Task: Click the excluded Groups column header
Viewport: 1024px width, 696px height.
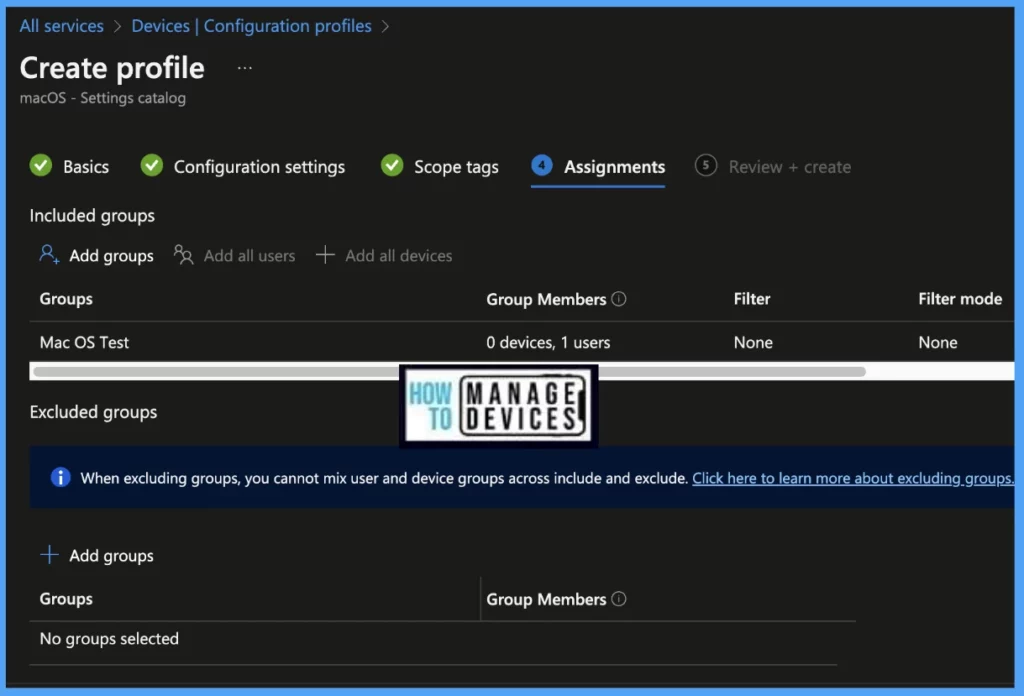Action: click(x=66, y=599)
